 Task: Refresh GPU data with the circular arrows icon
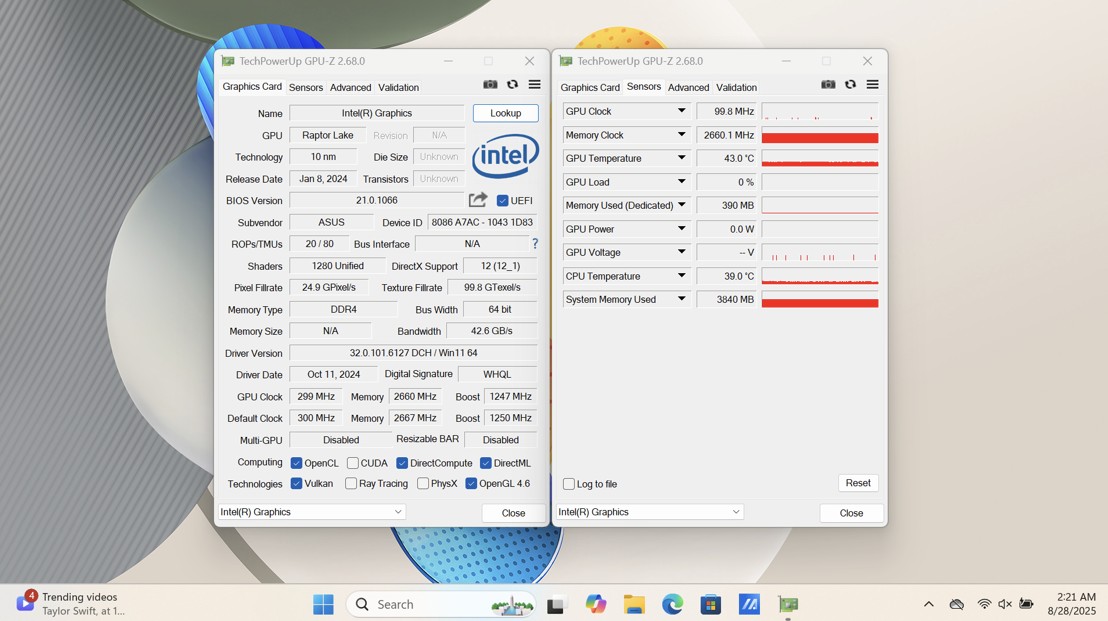coord(512,84)
